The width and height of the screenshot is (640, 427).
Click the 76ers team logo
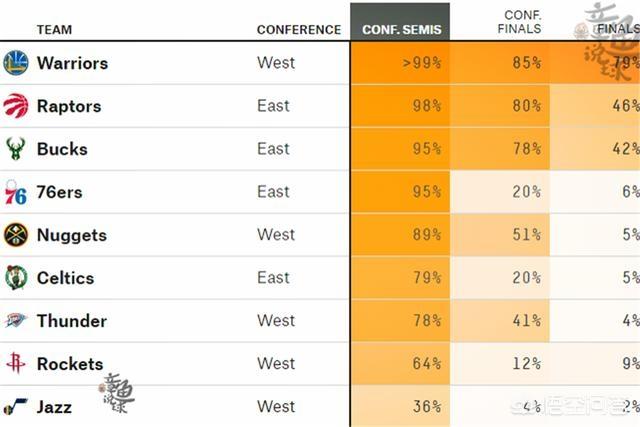coord(16,192)
